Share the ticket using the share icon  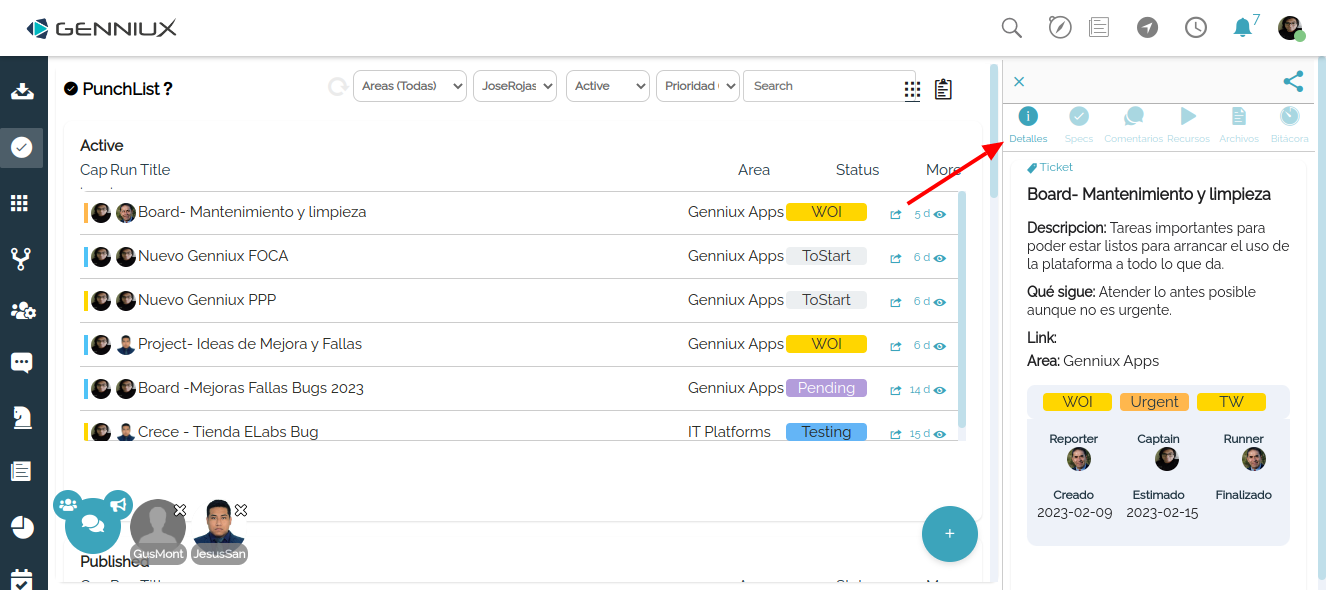pyautogui.click(x=1293, y=82)
